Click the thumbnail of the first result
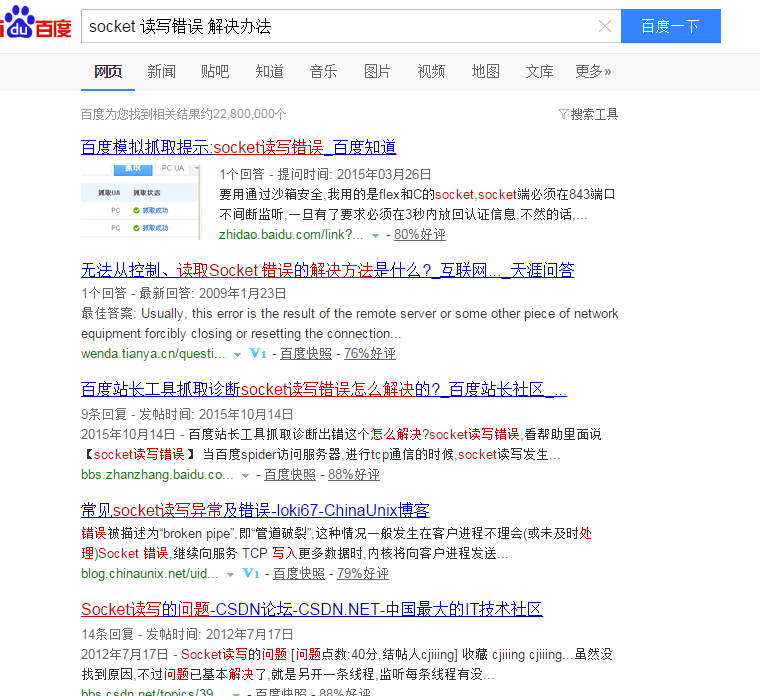 tap(141, 202)
